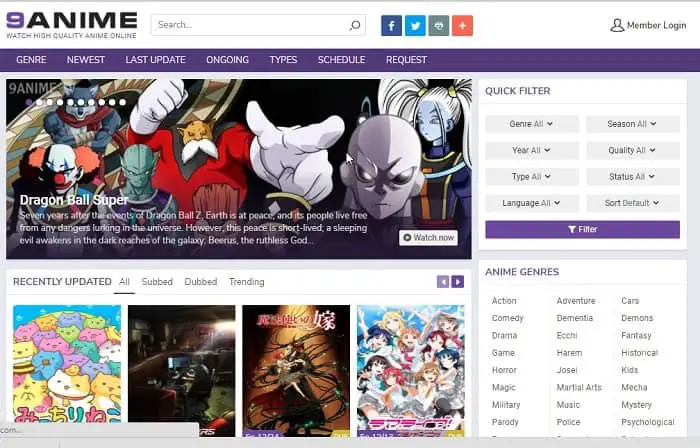Expand the Quality All dropdown
Viewport: 700px width, 448px height.
point(633,150)
